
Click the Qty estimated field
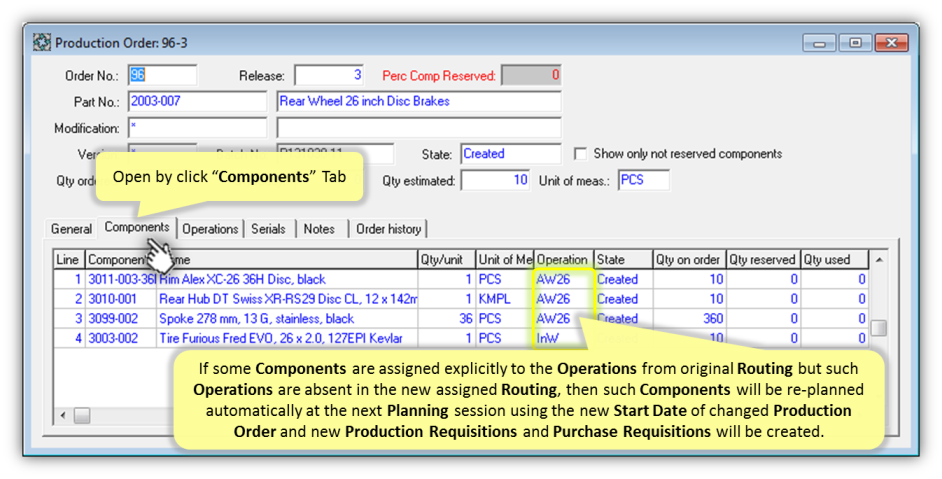pos(495,180)
